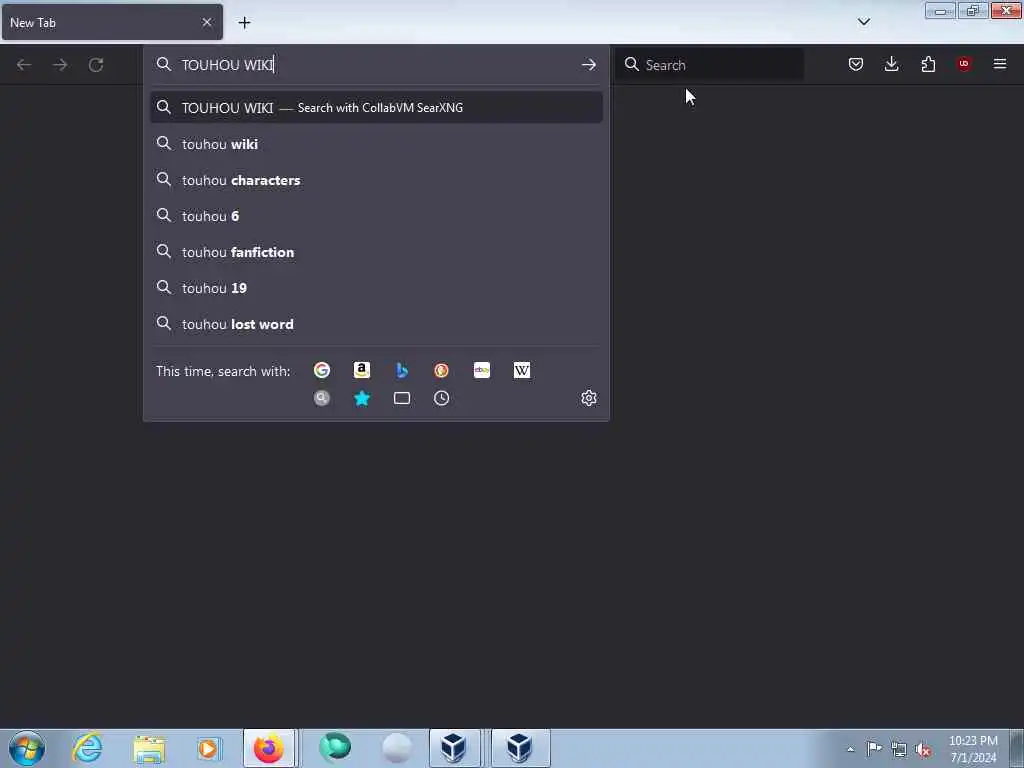This screenshot has height=768, width=1024.
Task: Select the New Tab tab
Action: 112,22
